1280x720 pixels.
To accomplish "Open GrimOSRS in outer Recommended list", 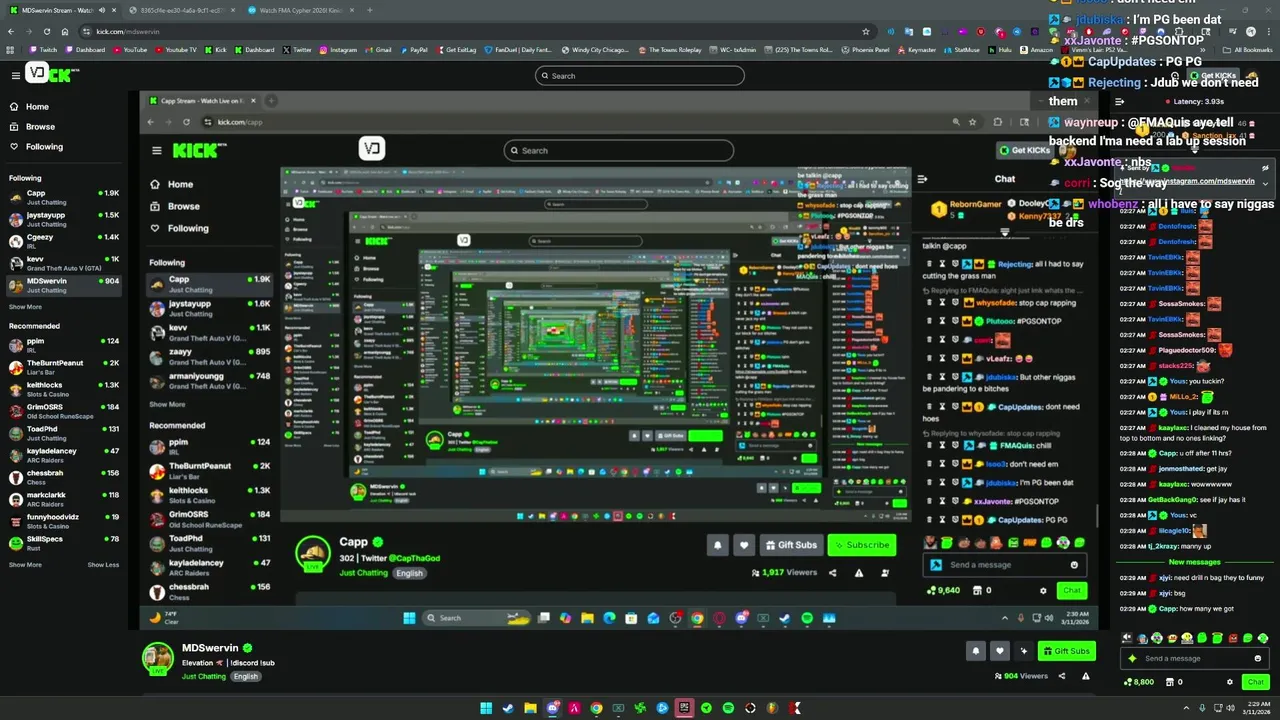I will 64,411.
